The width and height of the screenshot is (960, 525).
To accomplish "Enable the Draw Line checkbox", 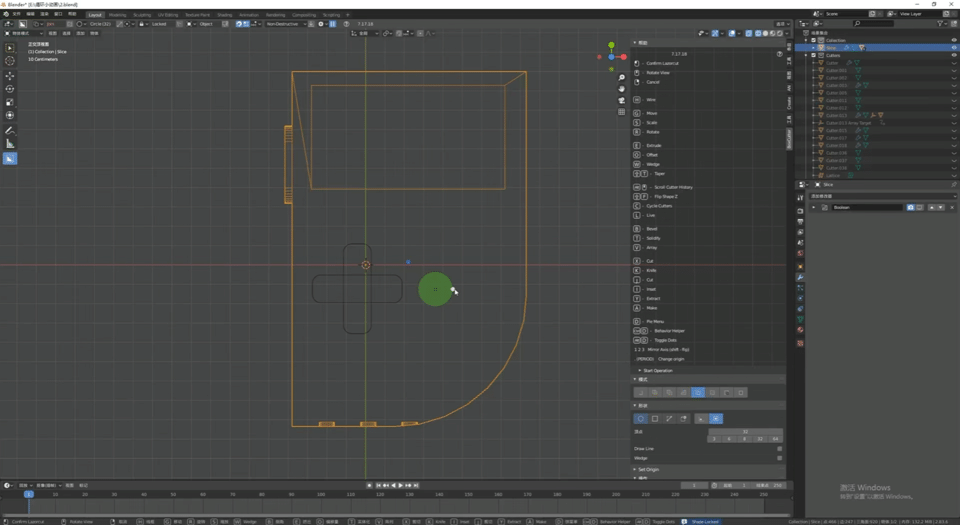I will (779, 449).
